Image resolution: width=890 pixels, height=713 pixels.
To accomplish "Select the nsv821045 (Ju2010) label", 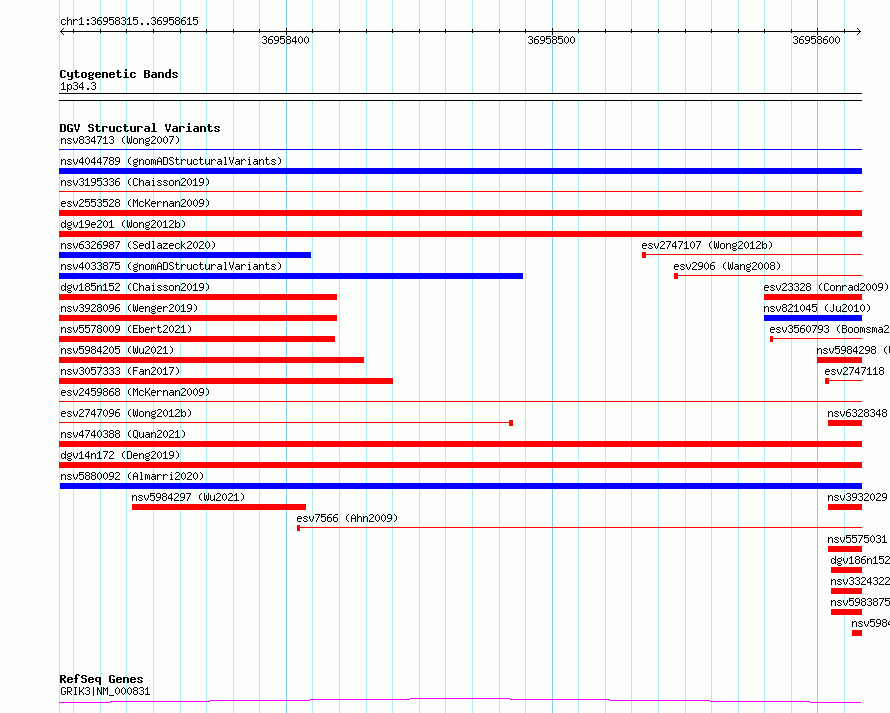I will click(x=817, y=308).
